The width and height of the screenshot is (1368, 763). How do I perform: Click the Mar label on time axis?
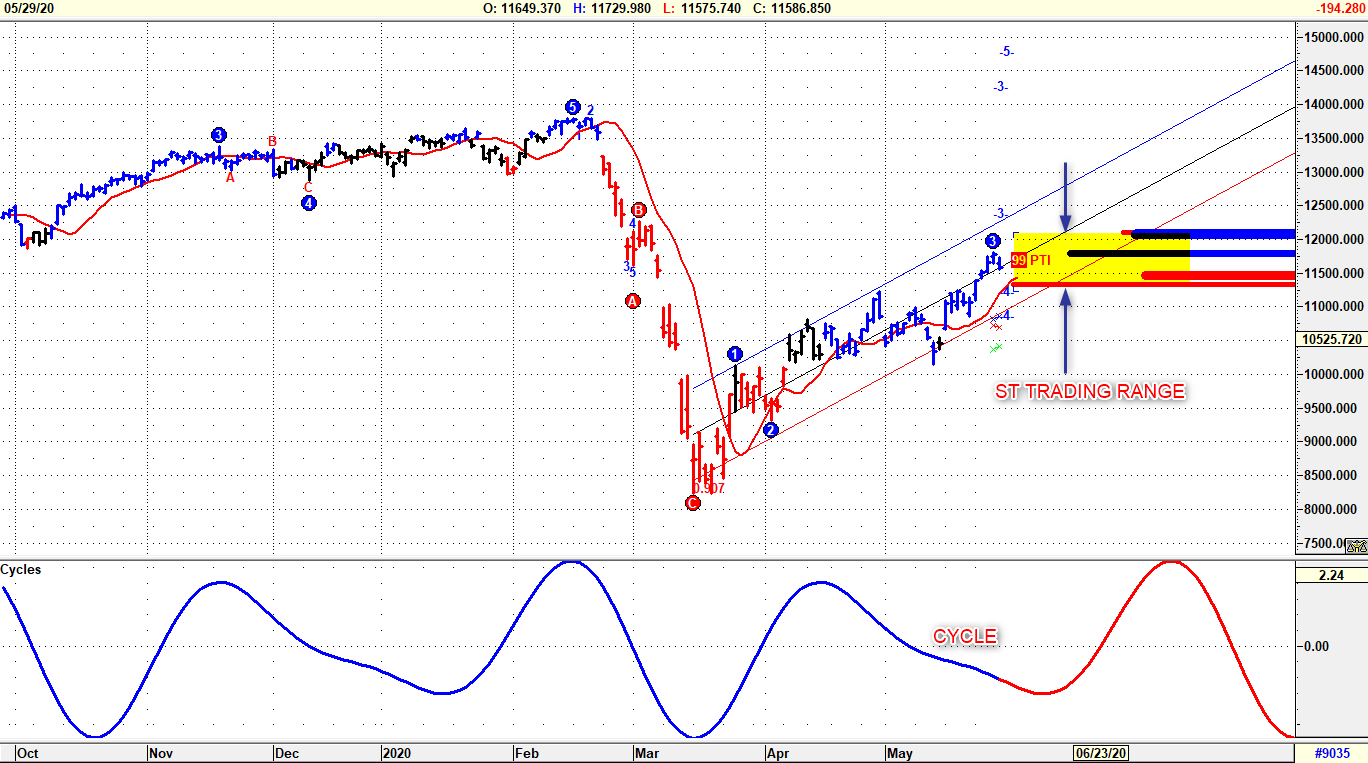point(646,753)
